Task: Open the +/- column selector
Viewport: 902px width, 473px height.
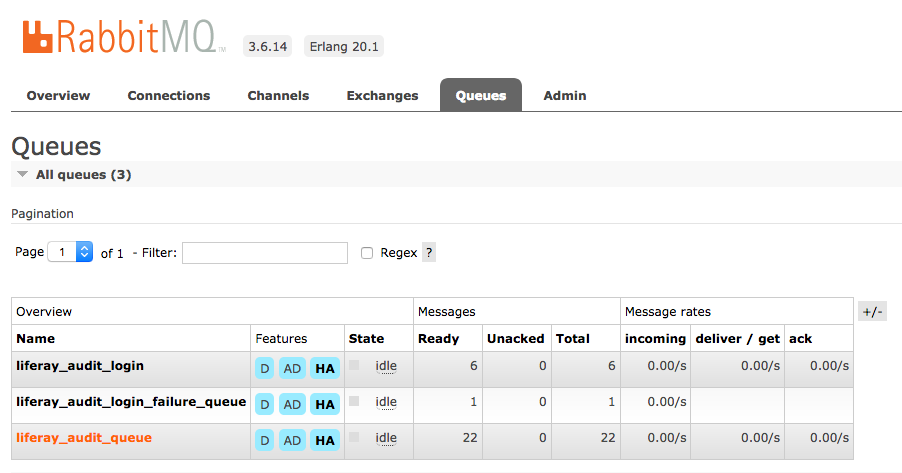Action: [x=872, y=312]
